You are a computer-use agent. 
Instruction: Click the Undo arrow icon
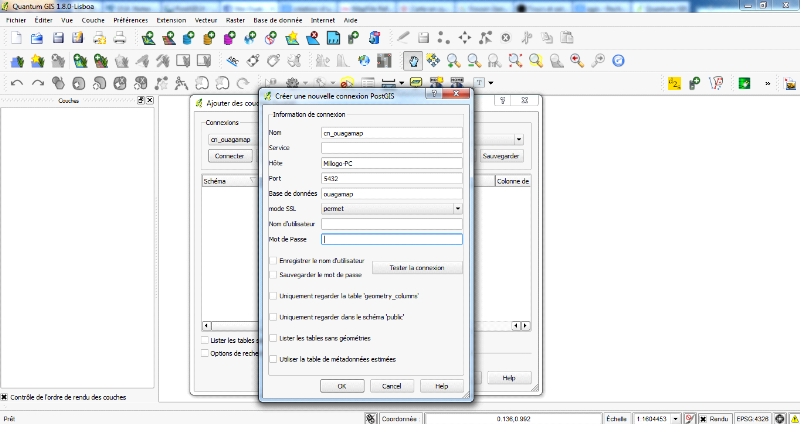point(16,83)
